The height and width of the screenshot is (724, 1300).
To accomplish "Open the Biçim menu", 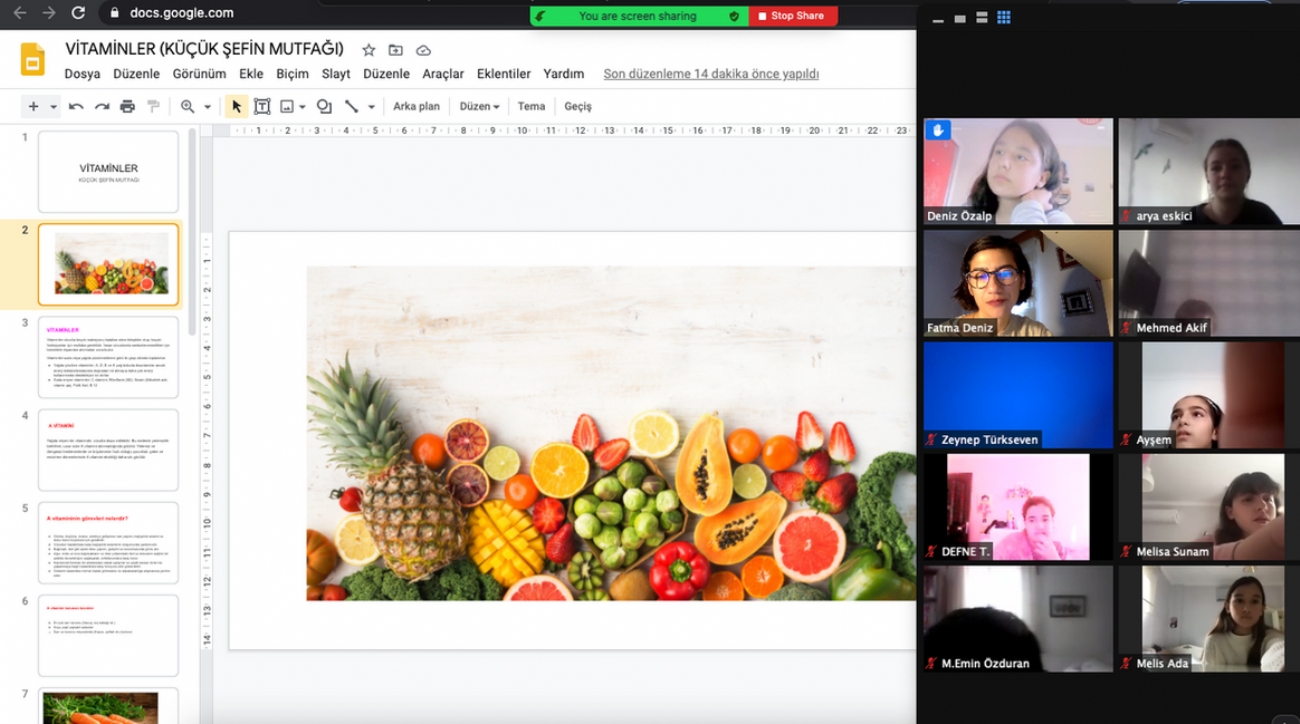I will [x=292, y=74].
